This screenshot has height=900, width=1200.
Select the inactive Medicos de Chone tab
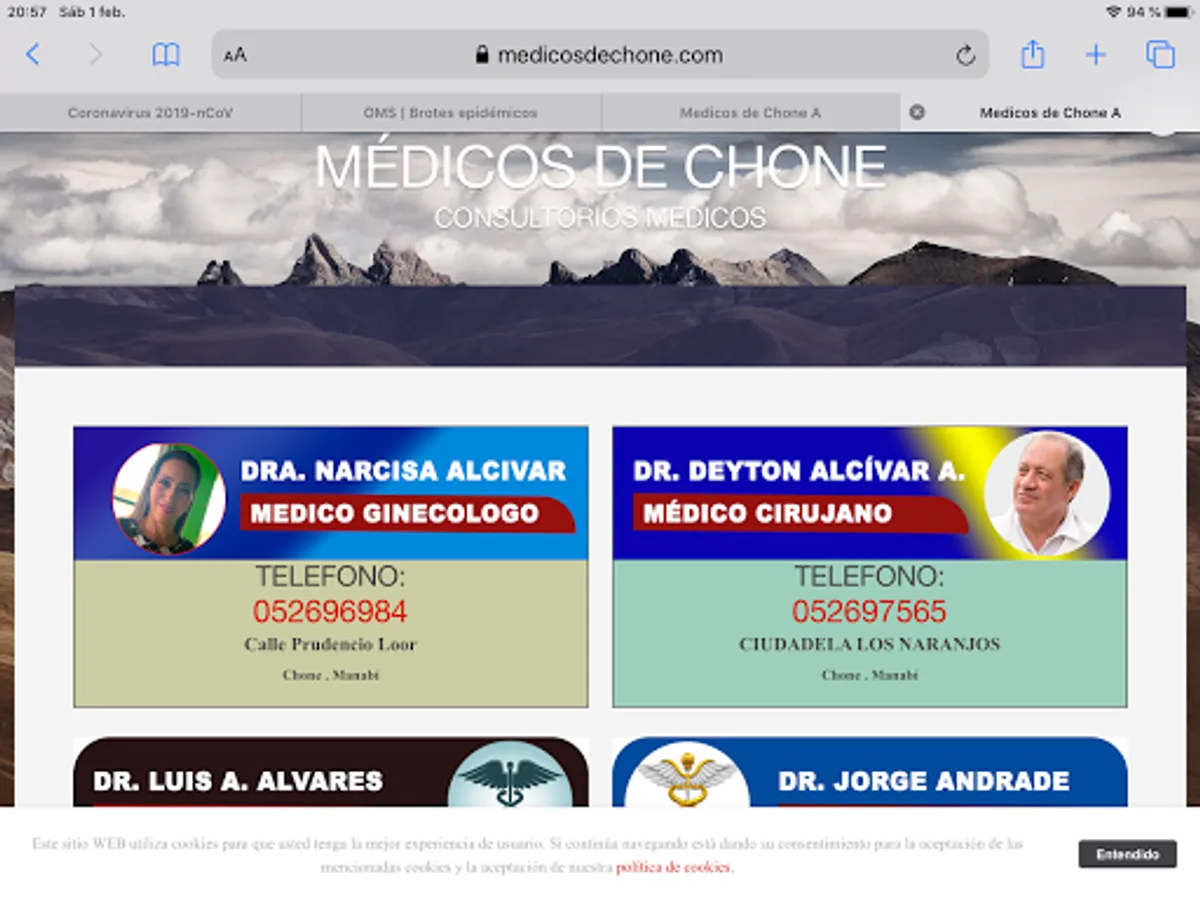pos(750,113)
